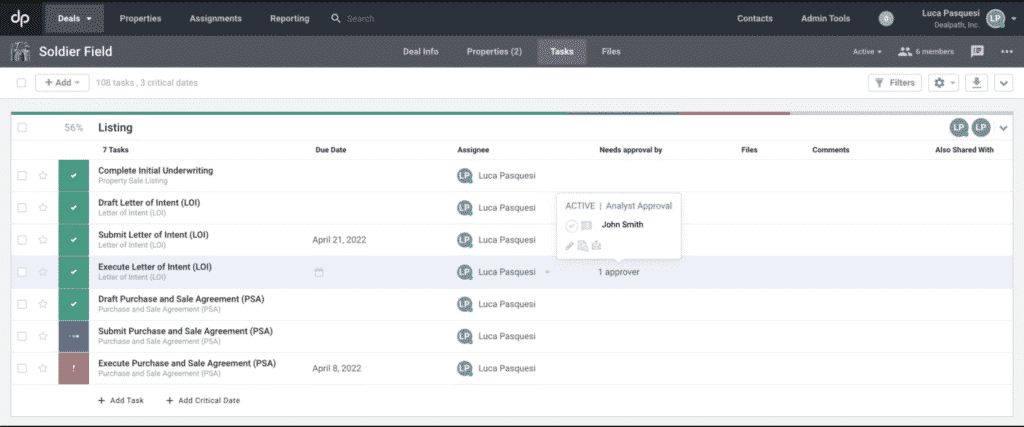Check the Draft Letter of Intent checkbox
Screen dimensions: 1024x427
(x=22, y=208)
